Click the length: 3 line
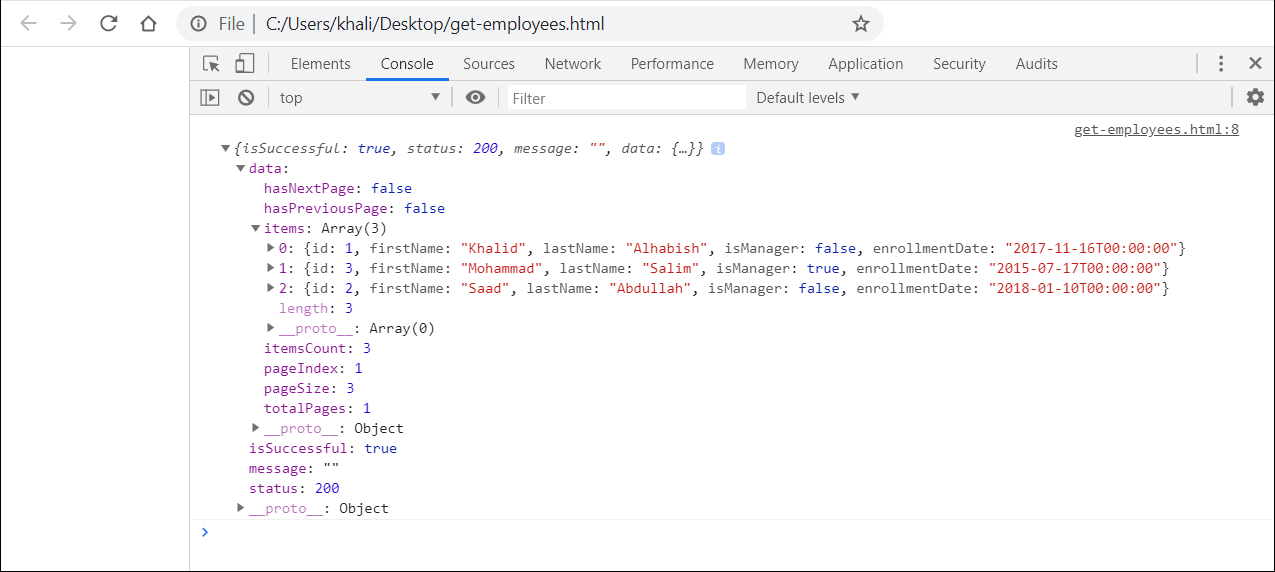The image size is (1275, 572). (316, 308)
